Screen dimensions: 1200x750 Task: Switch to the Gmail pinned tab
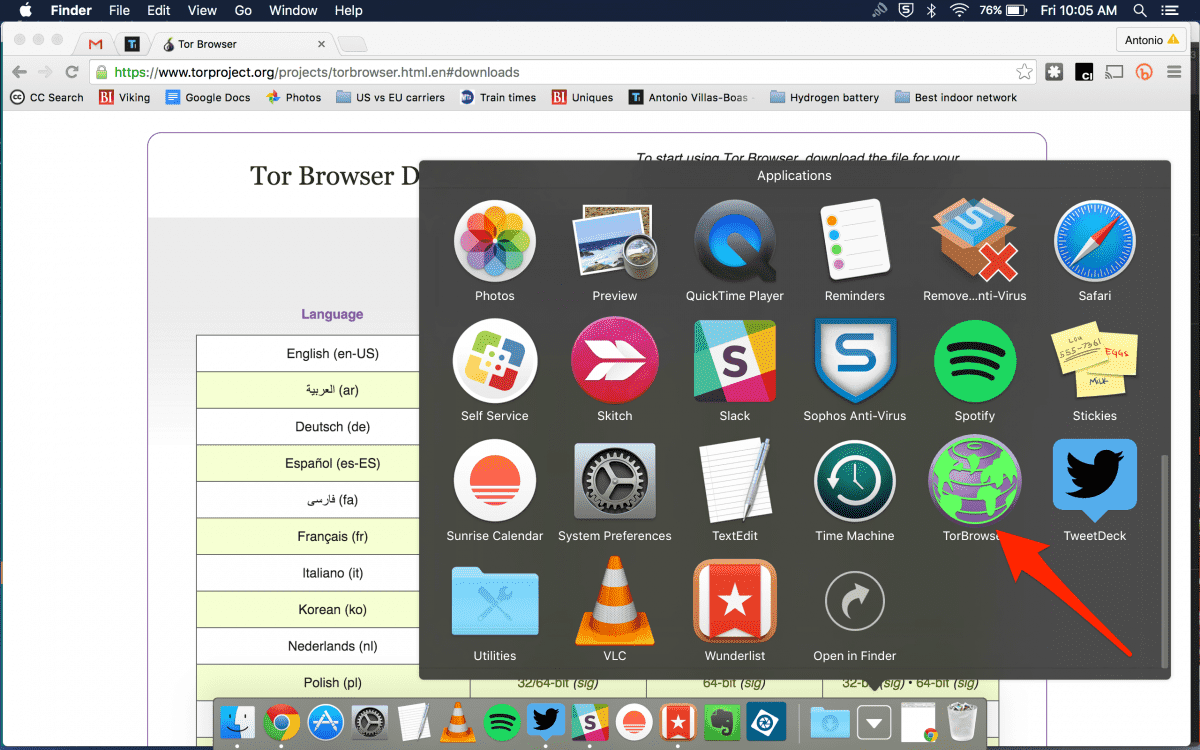(x=96, y=44)
